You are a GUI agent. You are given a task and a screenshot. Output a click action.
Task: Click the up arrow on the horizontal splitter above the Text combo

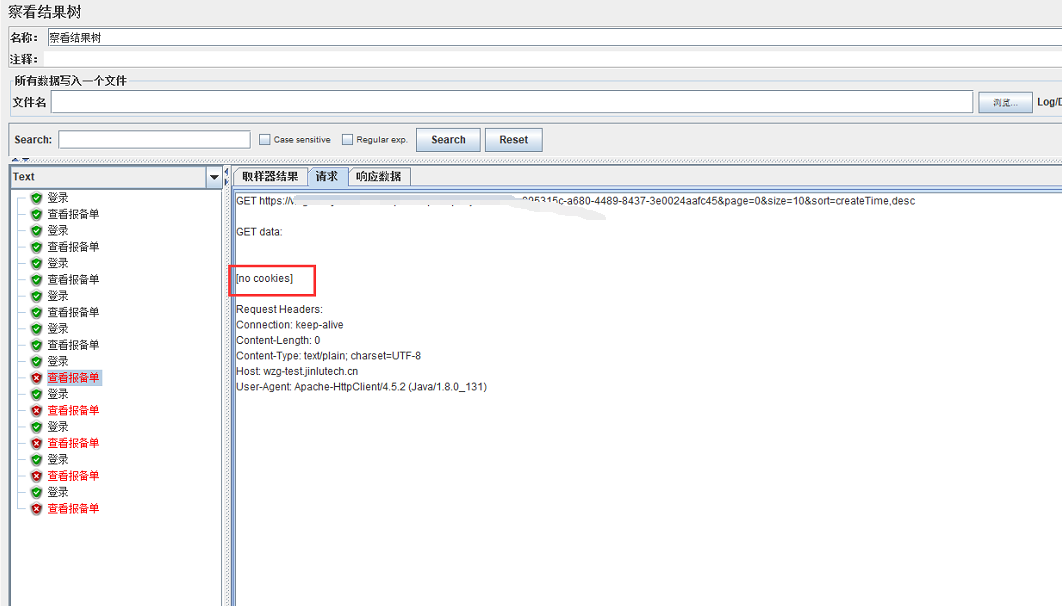tap(16, 160)
